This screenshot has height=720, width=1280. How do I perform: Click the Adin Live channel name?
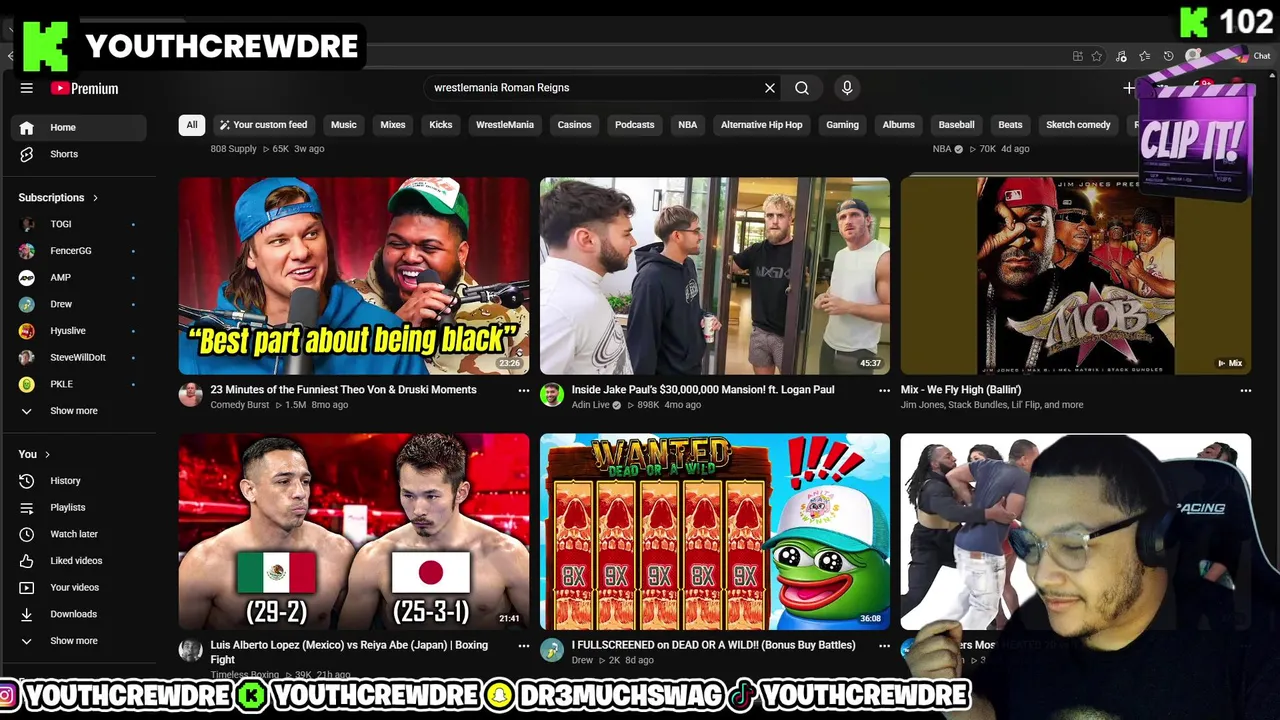pos(590,405)
